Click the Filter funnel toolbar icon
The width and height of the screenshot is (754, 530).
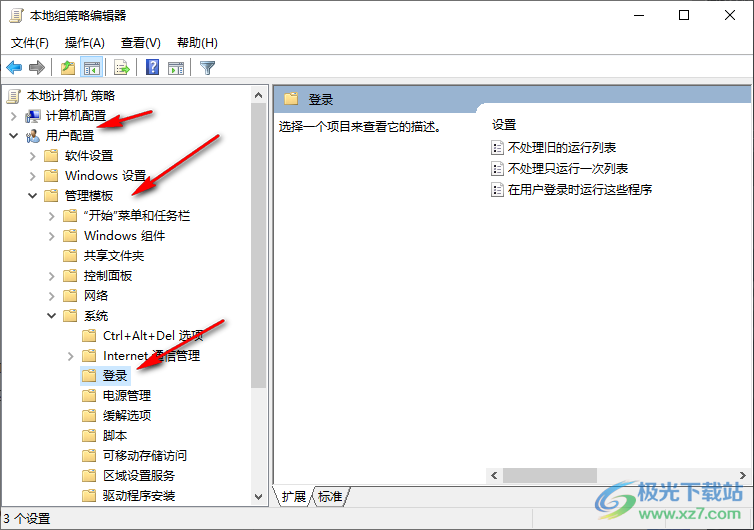coord(207,67)
